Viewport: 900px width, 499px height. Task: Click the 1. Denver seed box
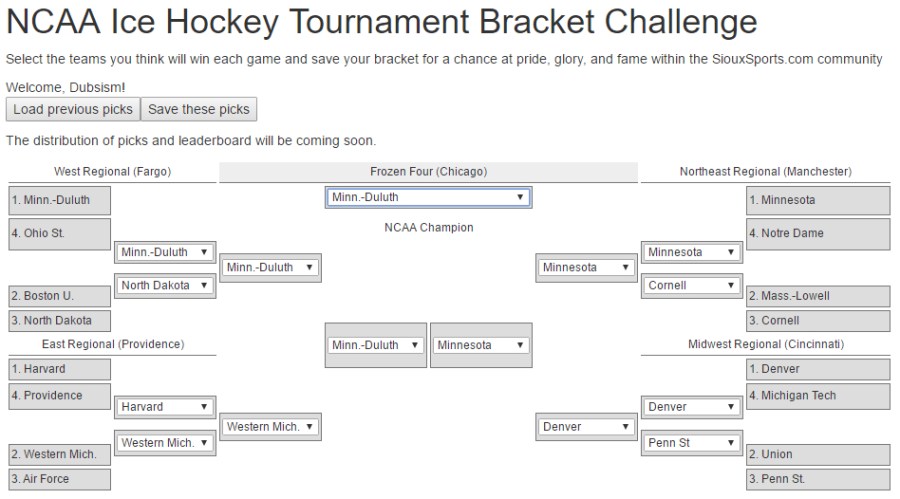(x=818, y=369)
